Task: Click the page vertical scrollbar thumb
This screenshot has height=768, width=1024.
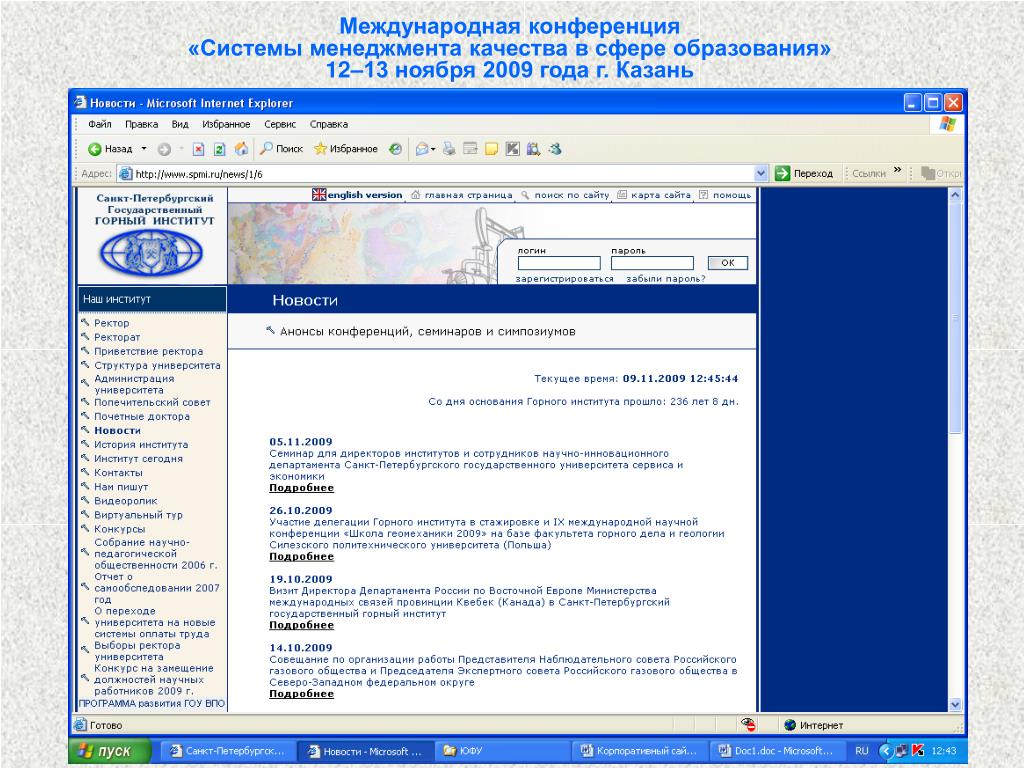Action: (955, 318)
